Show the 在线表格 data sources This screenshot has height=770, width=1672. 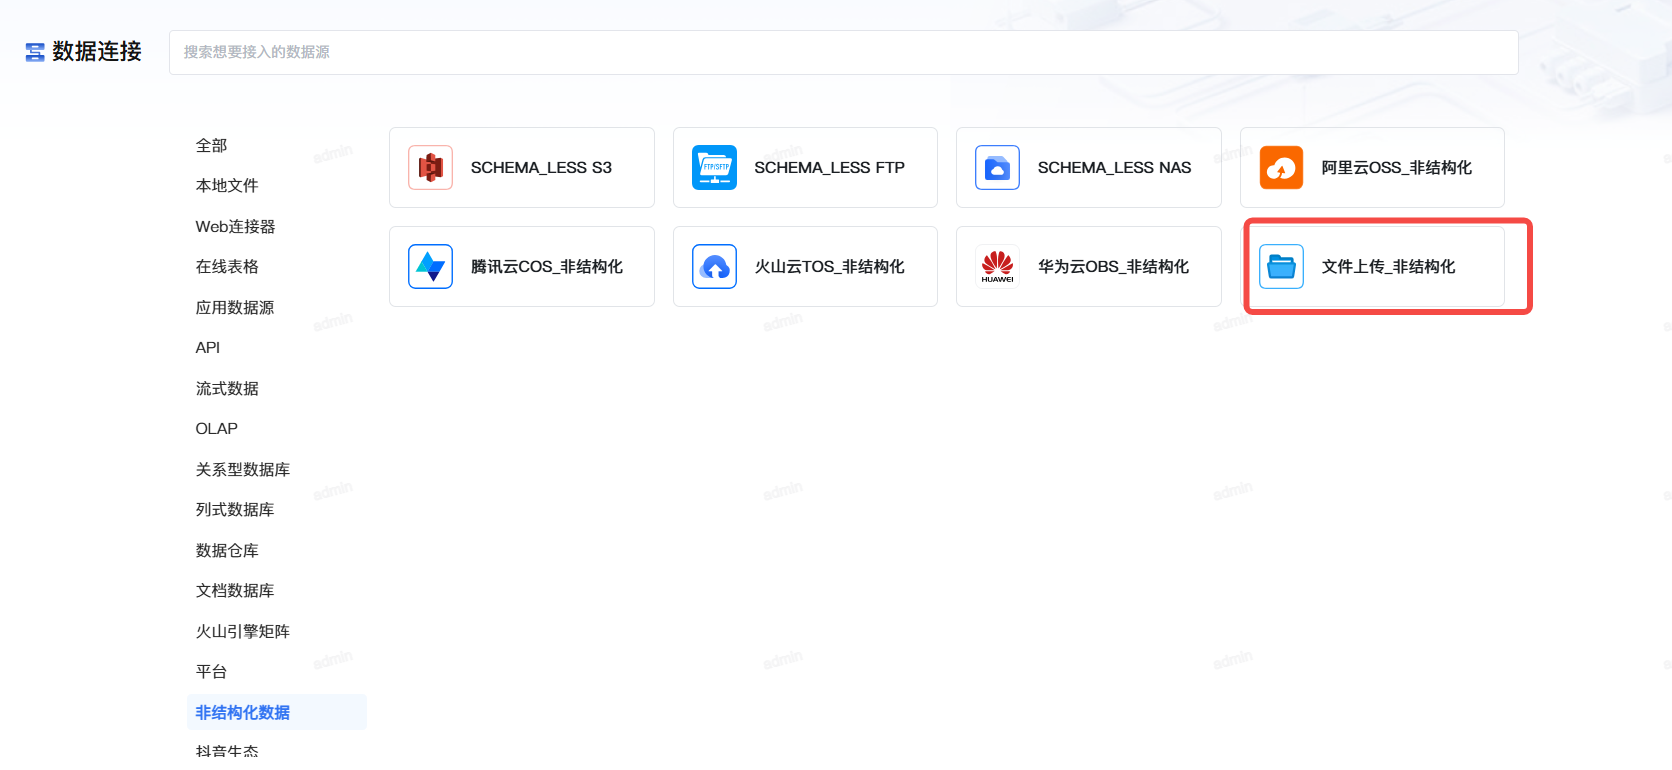point(227,267)
